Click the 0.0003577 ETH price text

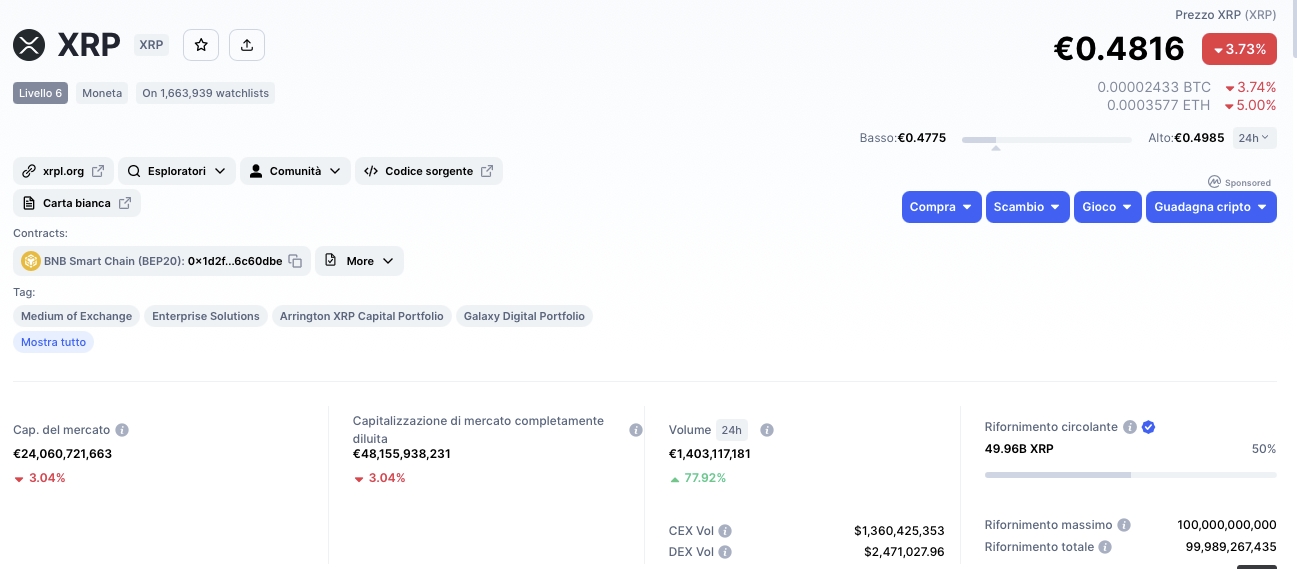point(1158,105)
